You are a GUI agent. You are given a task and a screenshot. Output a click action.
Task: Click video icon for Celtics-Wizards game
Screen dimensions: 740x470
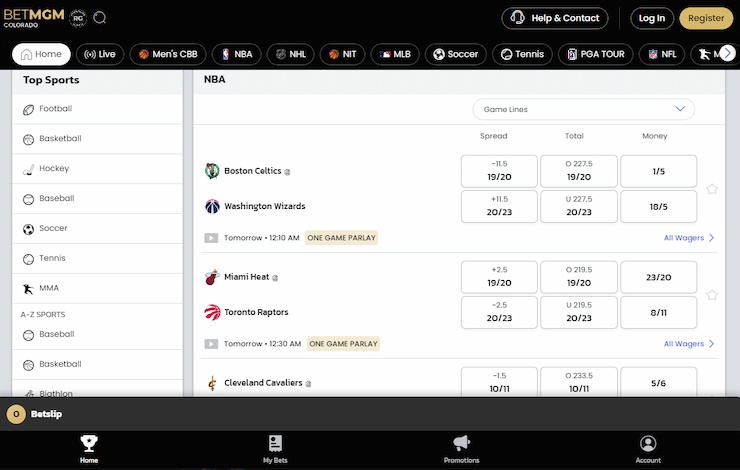(211, 238)
